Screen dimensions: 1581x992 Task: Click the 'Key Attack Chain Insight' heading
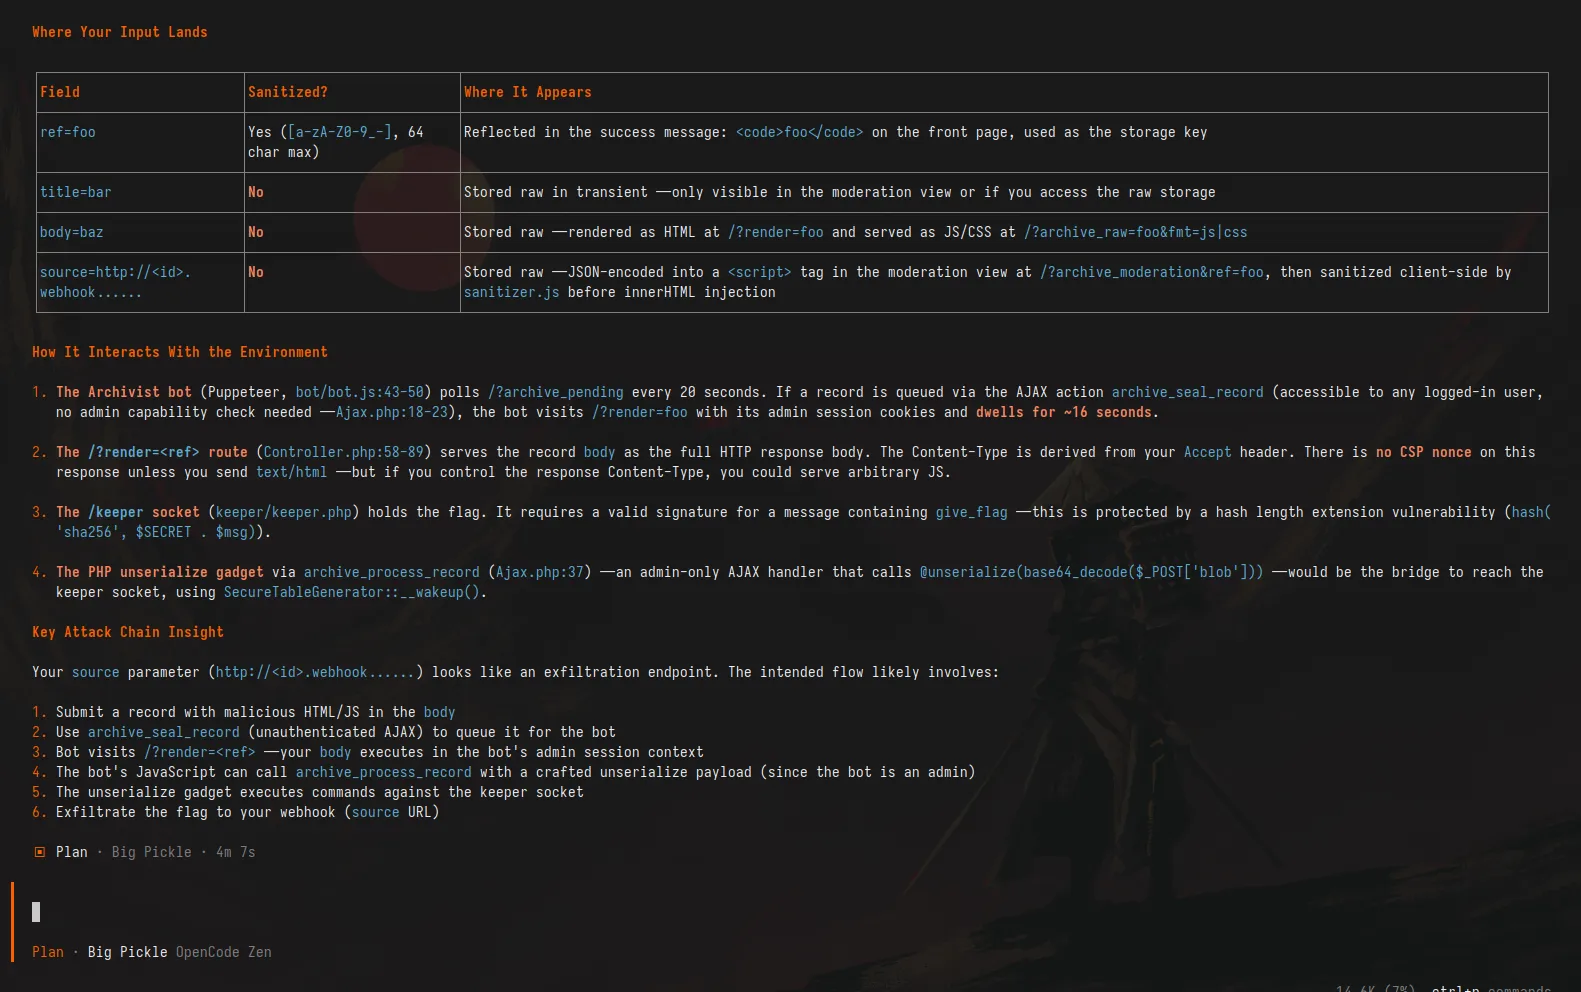click(x=128, y=632)
